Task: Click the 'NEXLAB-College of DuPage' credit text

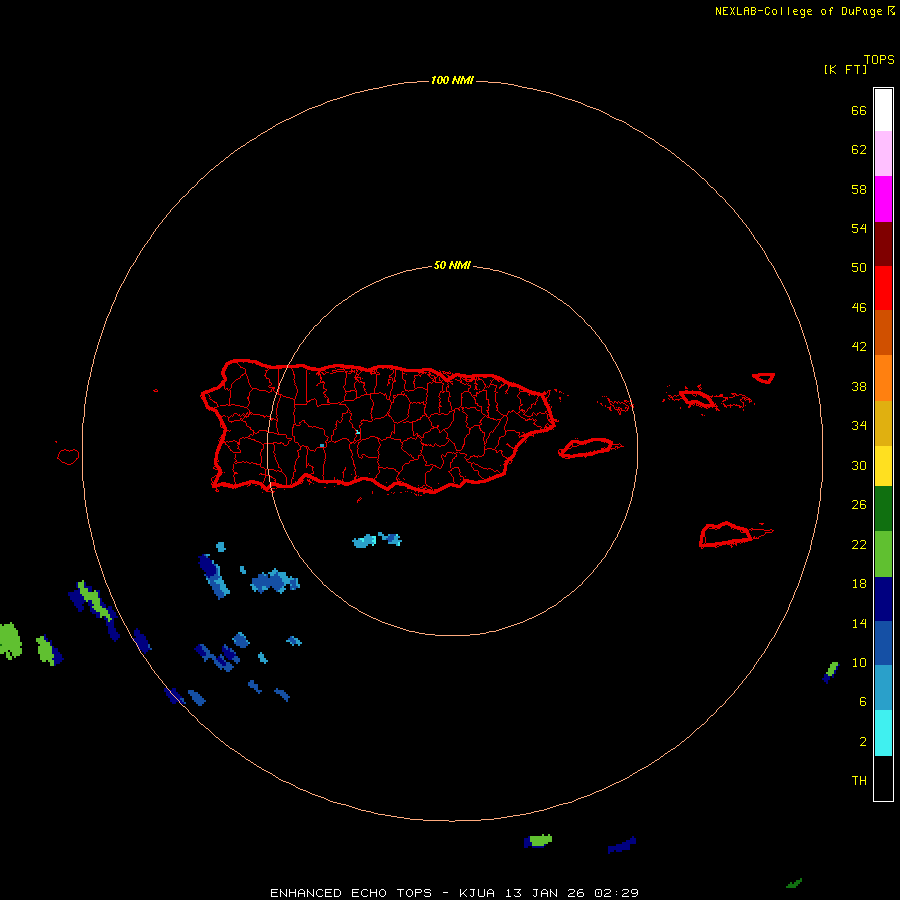Action: [800, 11]
